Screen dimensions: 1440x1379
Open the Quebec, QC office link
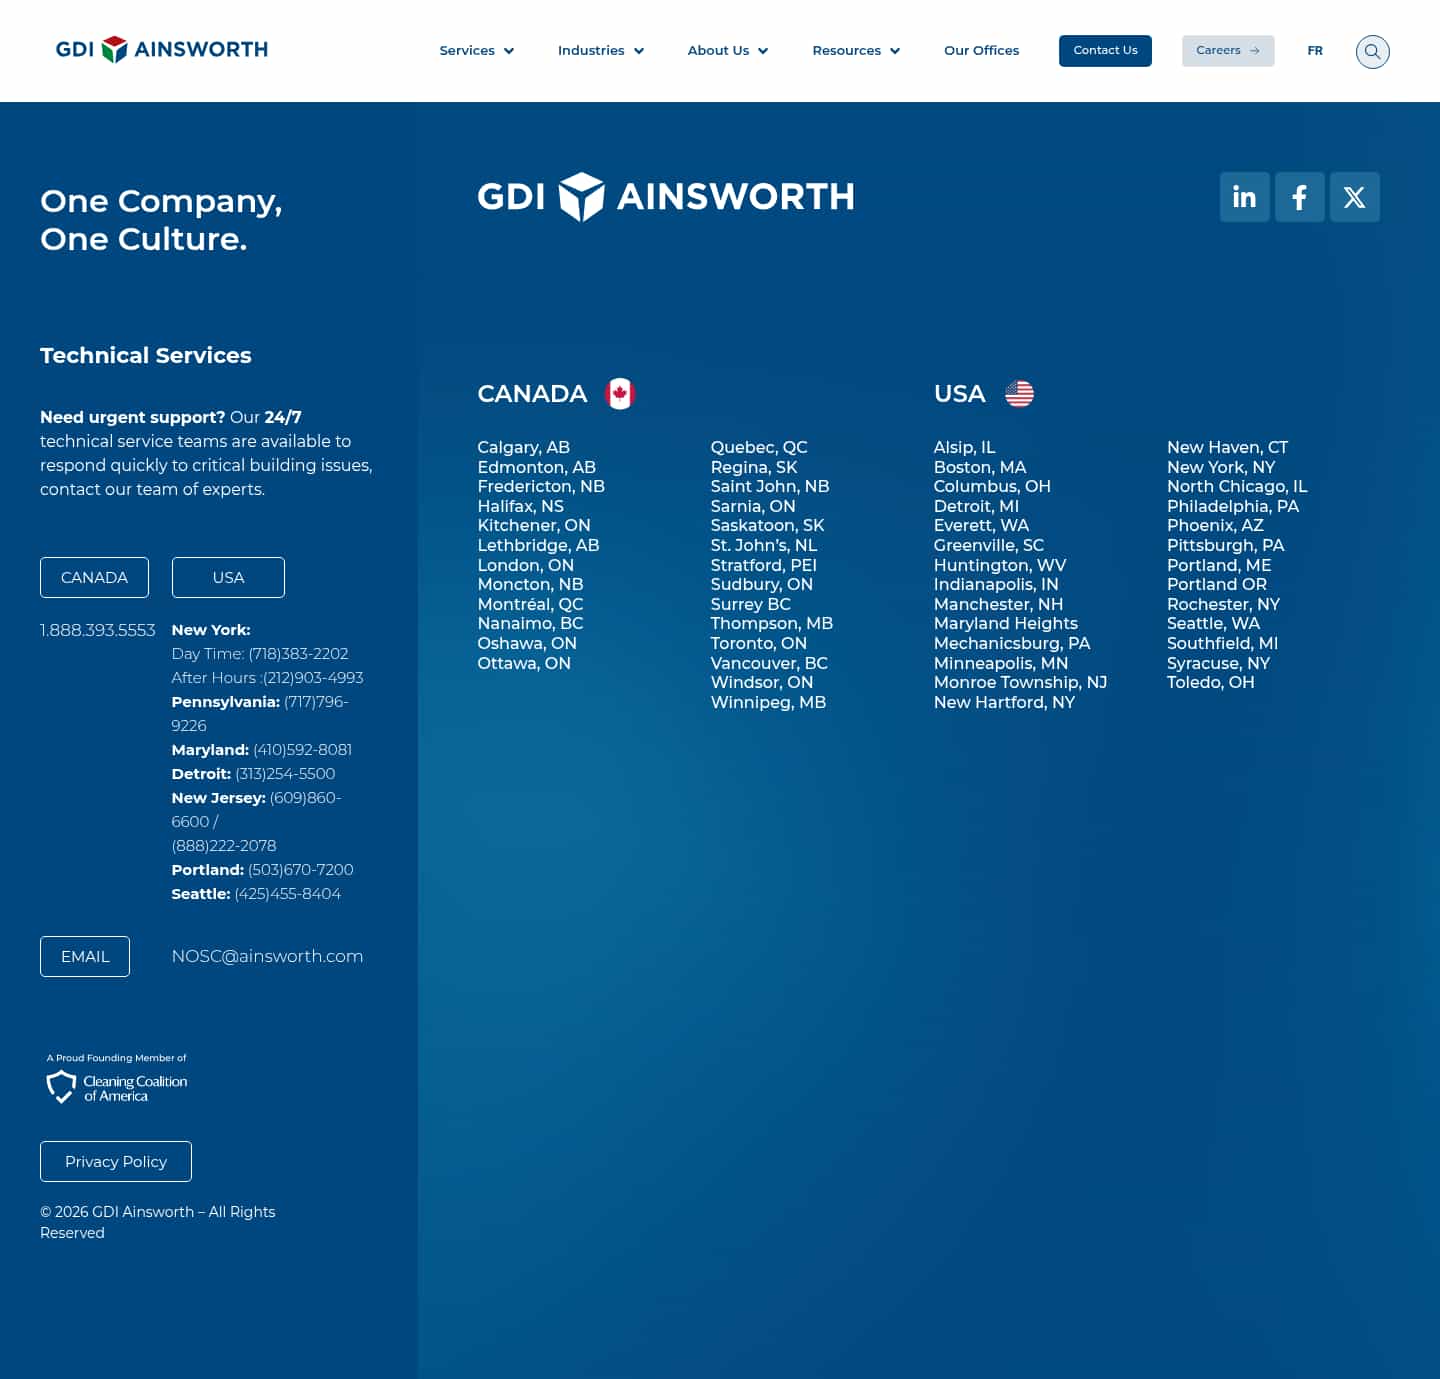pos(759,447)
